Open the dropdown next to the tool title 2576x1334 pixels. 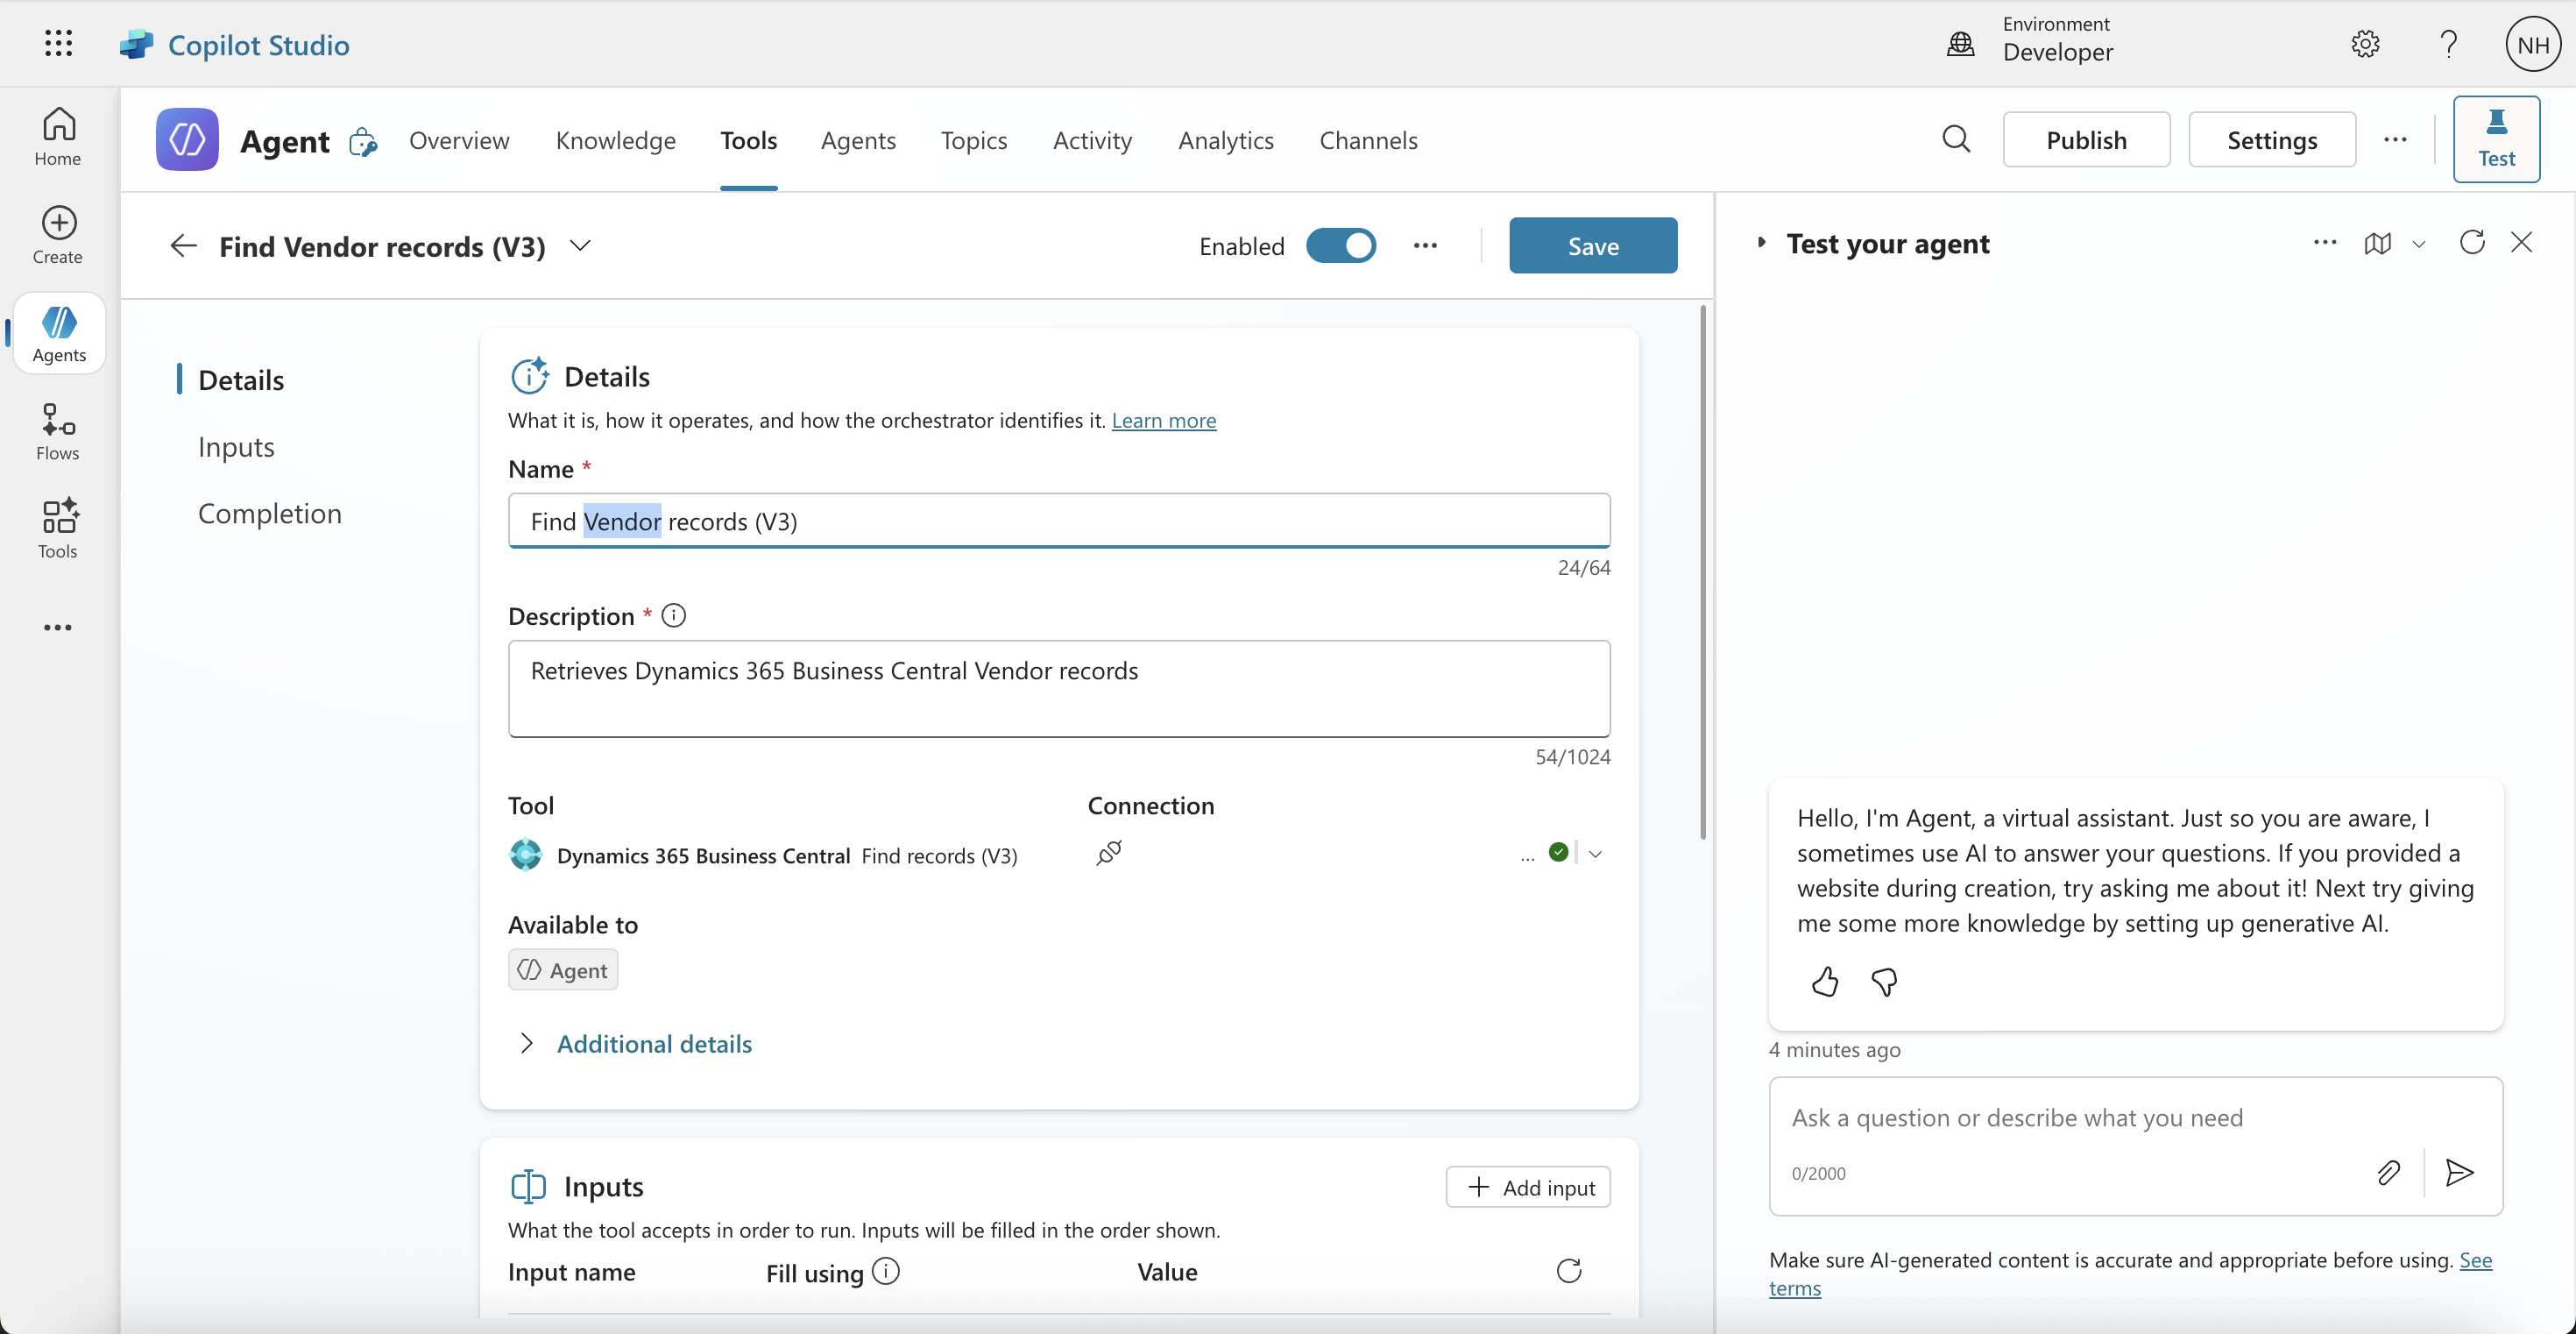[580, 246]
